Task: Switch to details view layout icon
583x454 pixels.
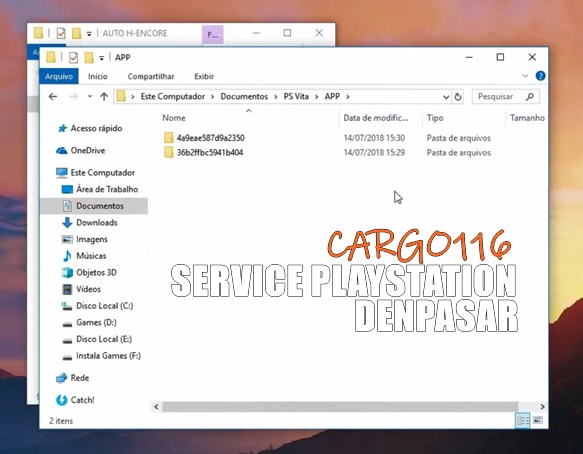Action: (x=523, y=421)
